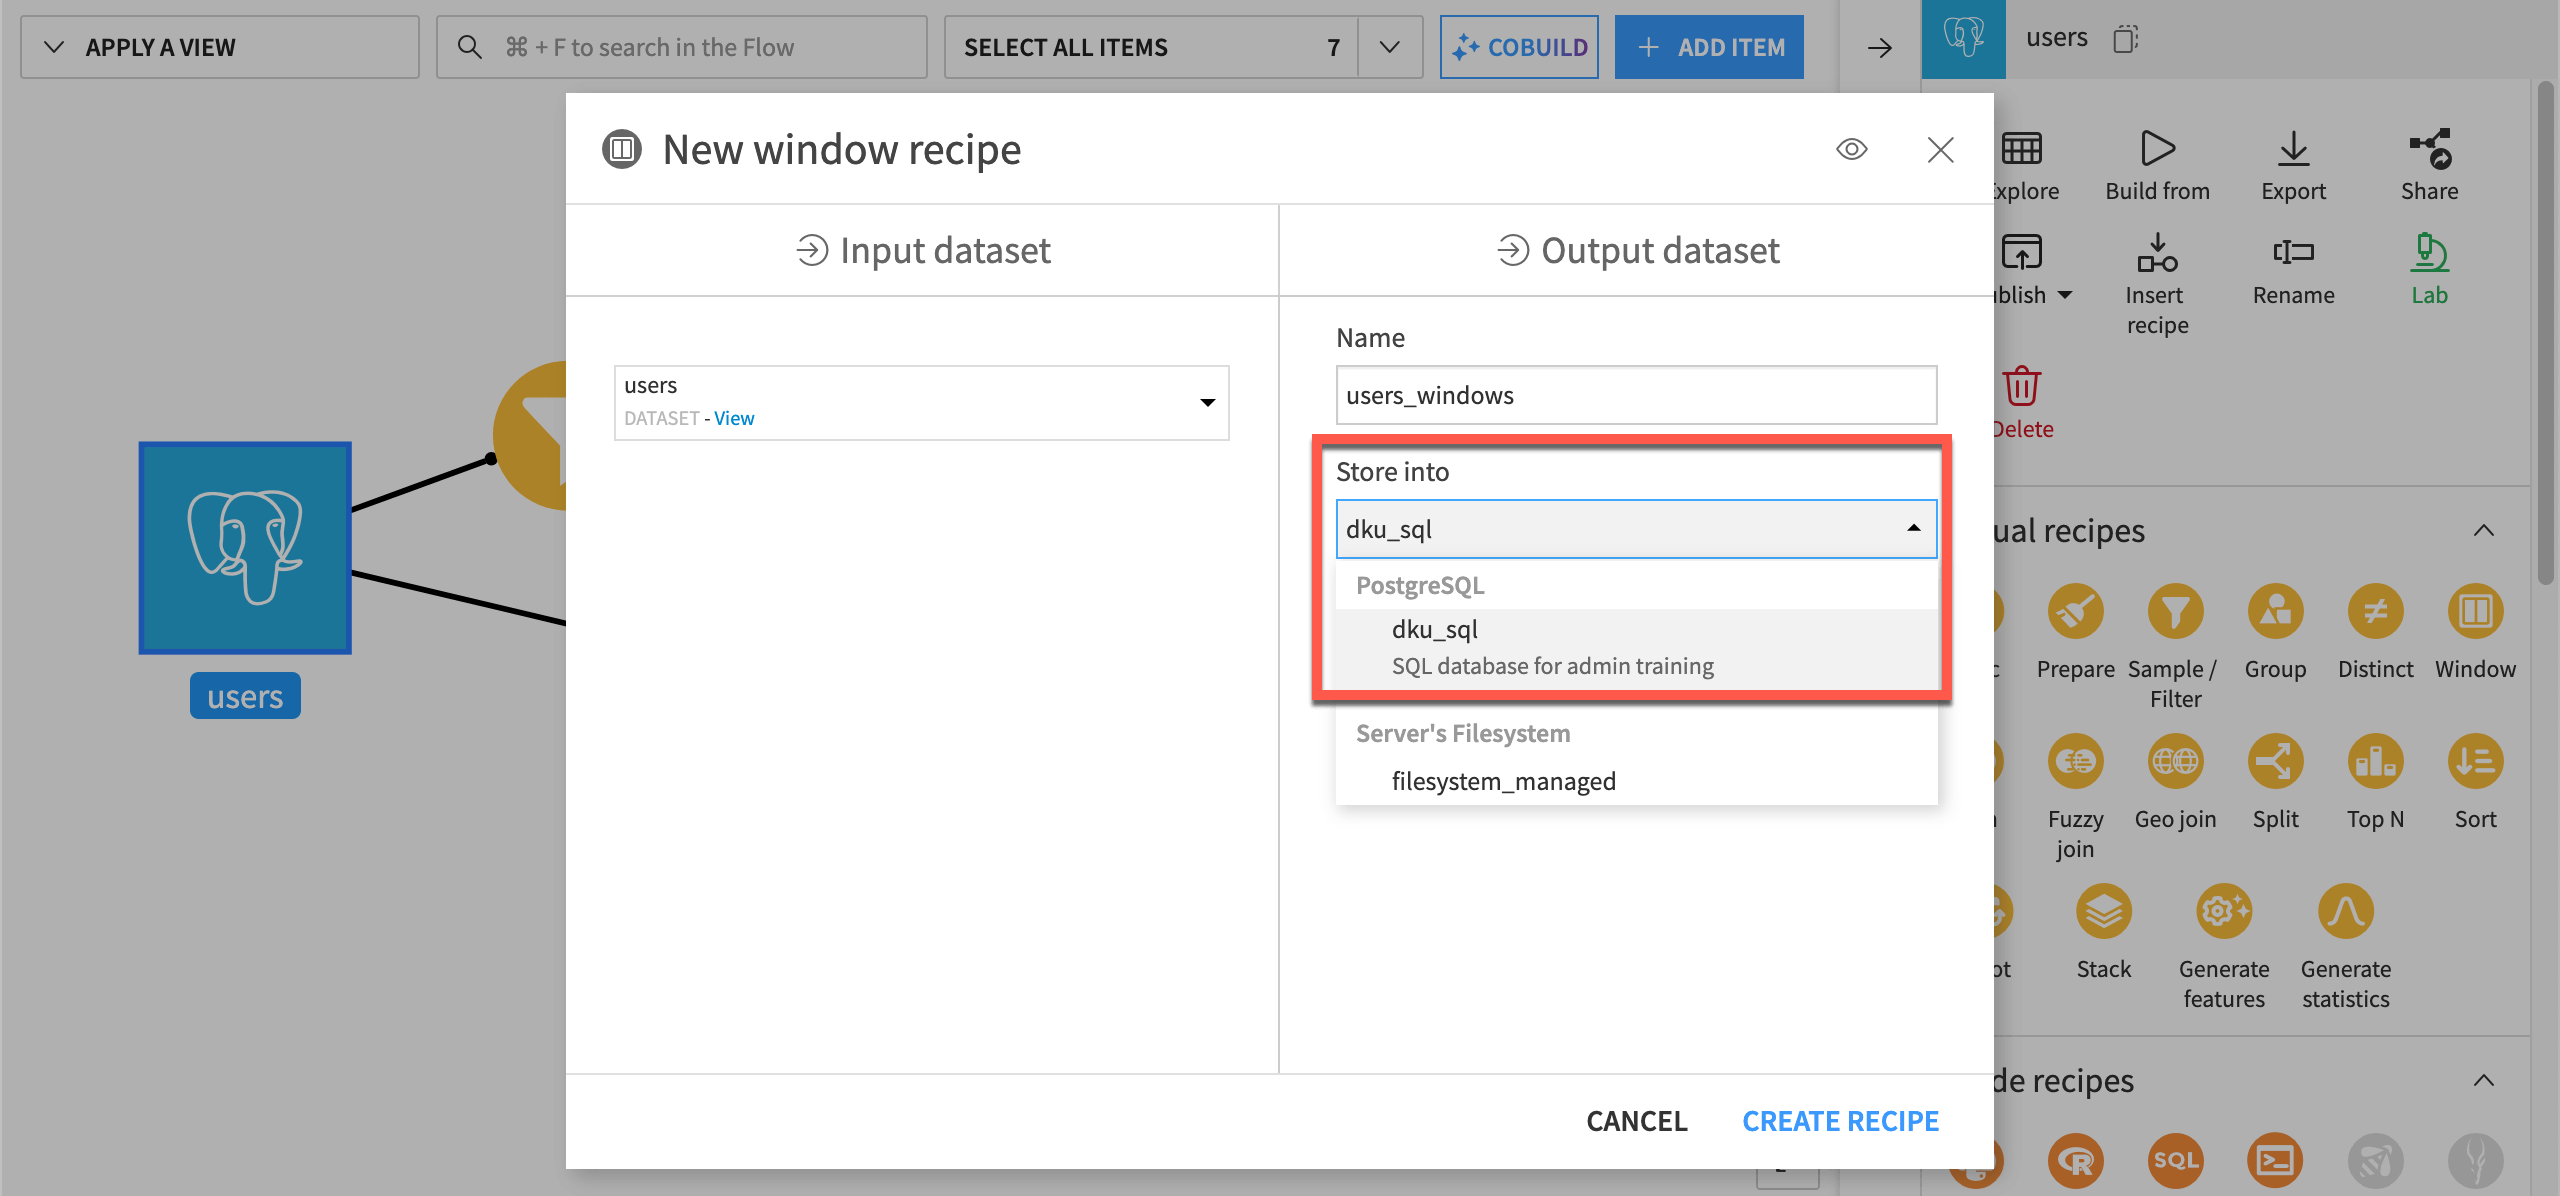Click the Create Recipe button
Image resolution: width=2560 pixels, height=1196 pixels.
point(1840,1121)
